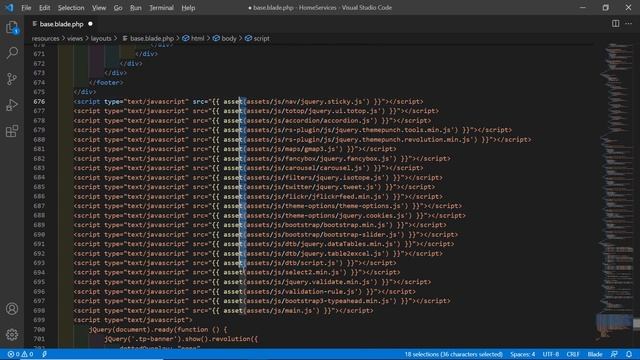Change indentation via Spaces: 4
Screen dimensions: 640x360
coord(522,354)
